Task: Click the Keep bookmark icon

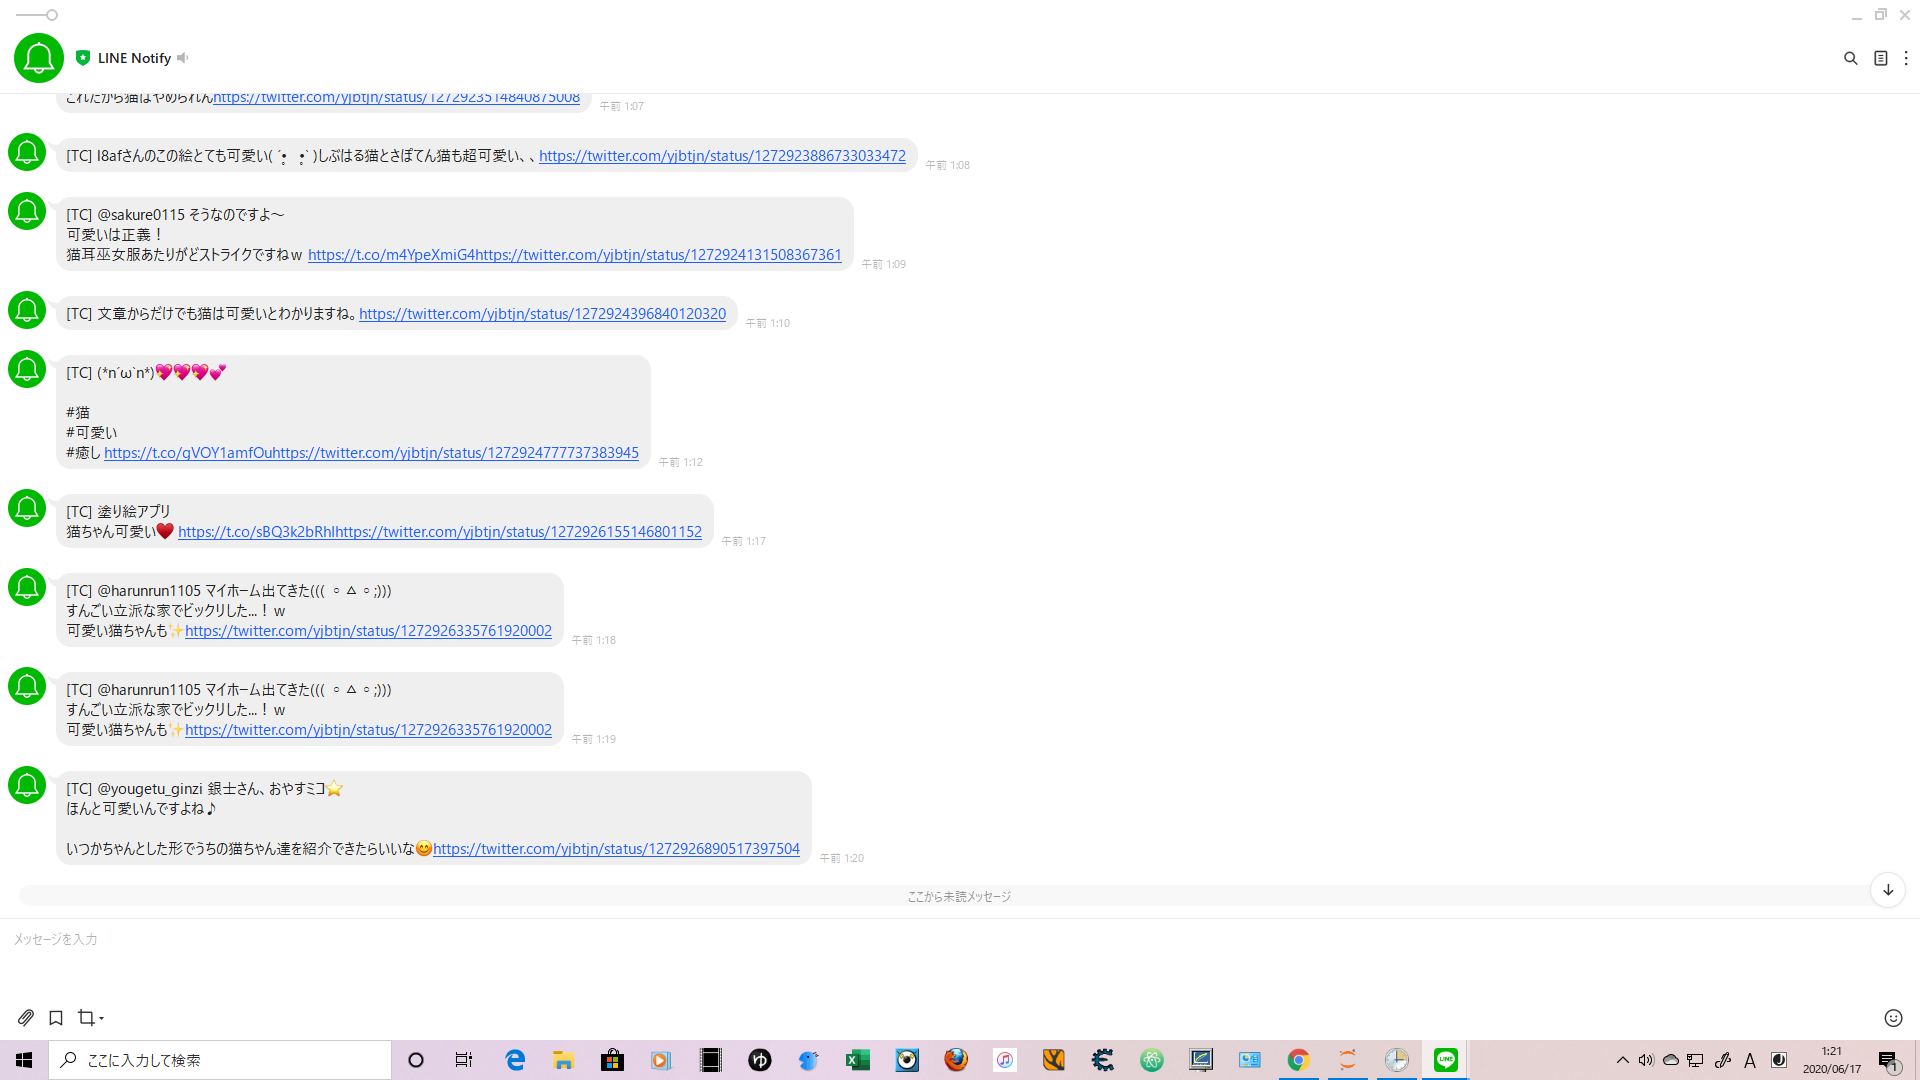Action: (x=56, y=1018)
